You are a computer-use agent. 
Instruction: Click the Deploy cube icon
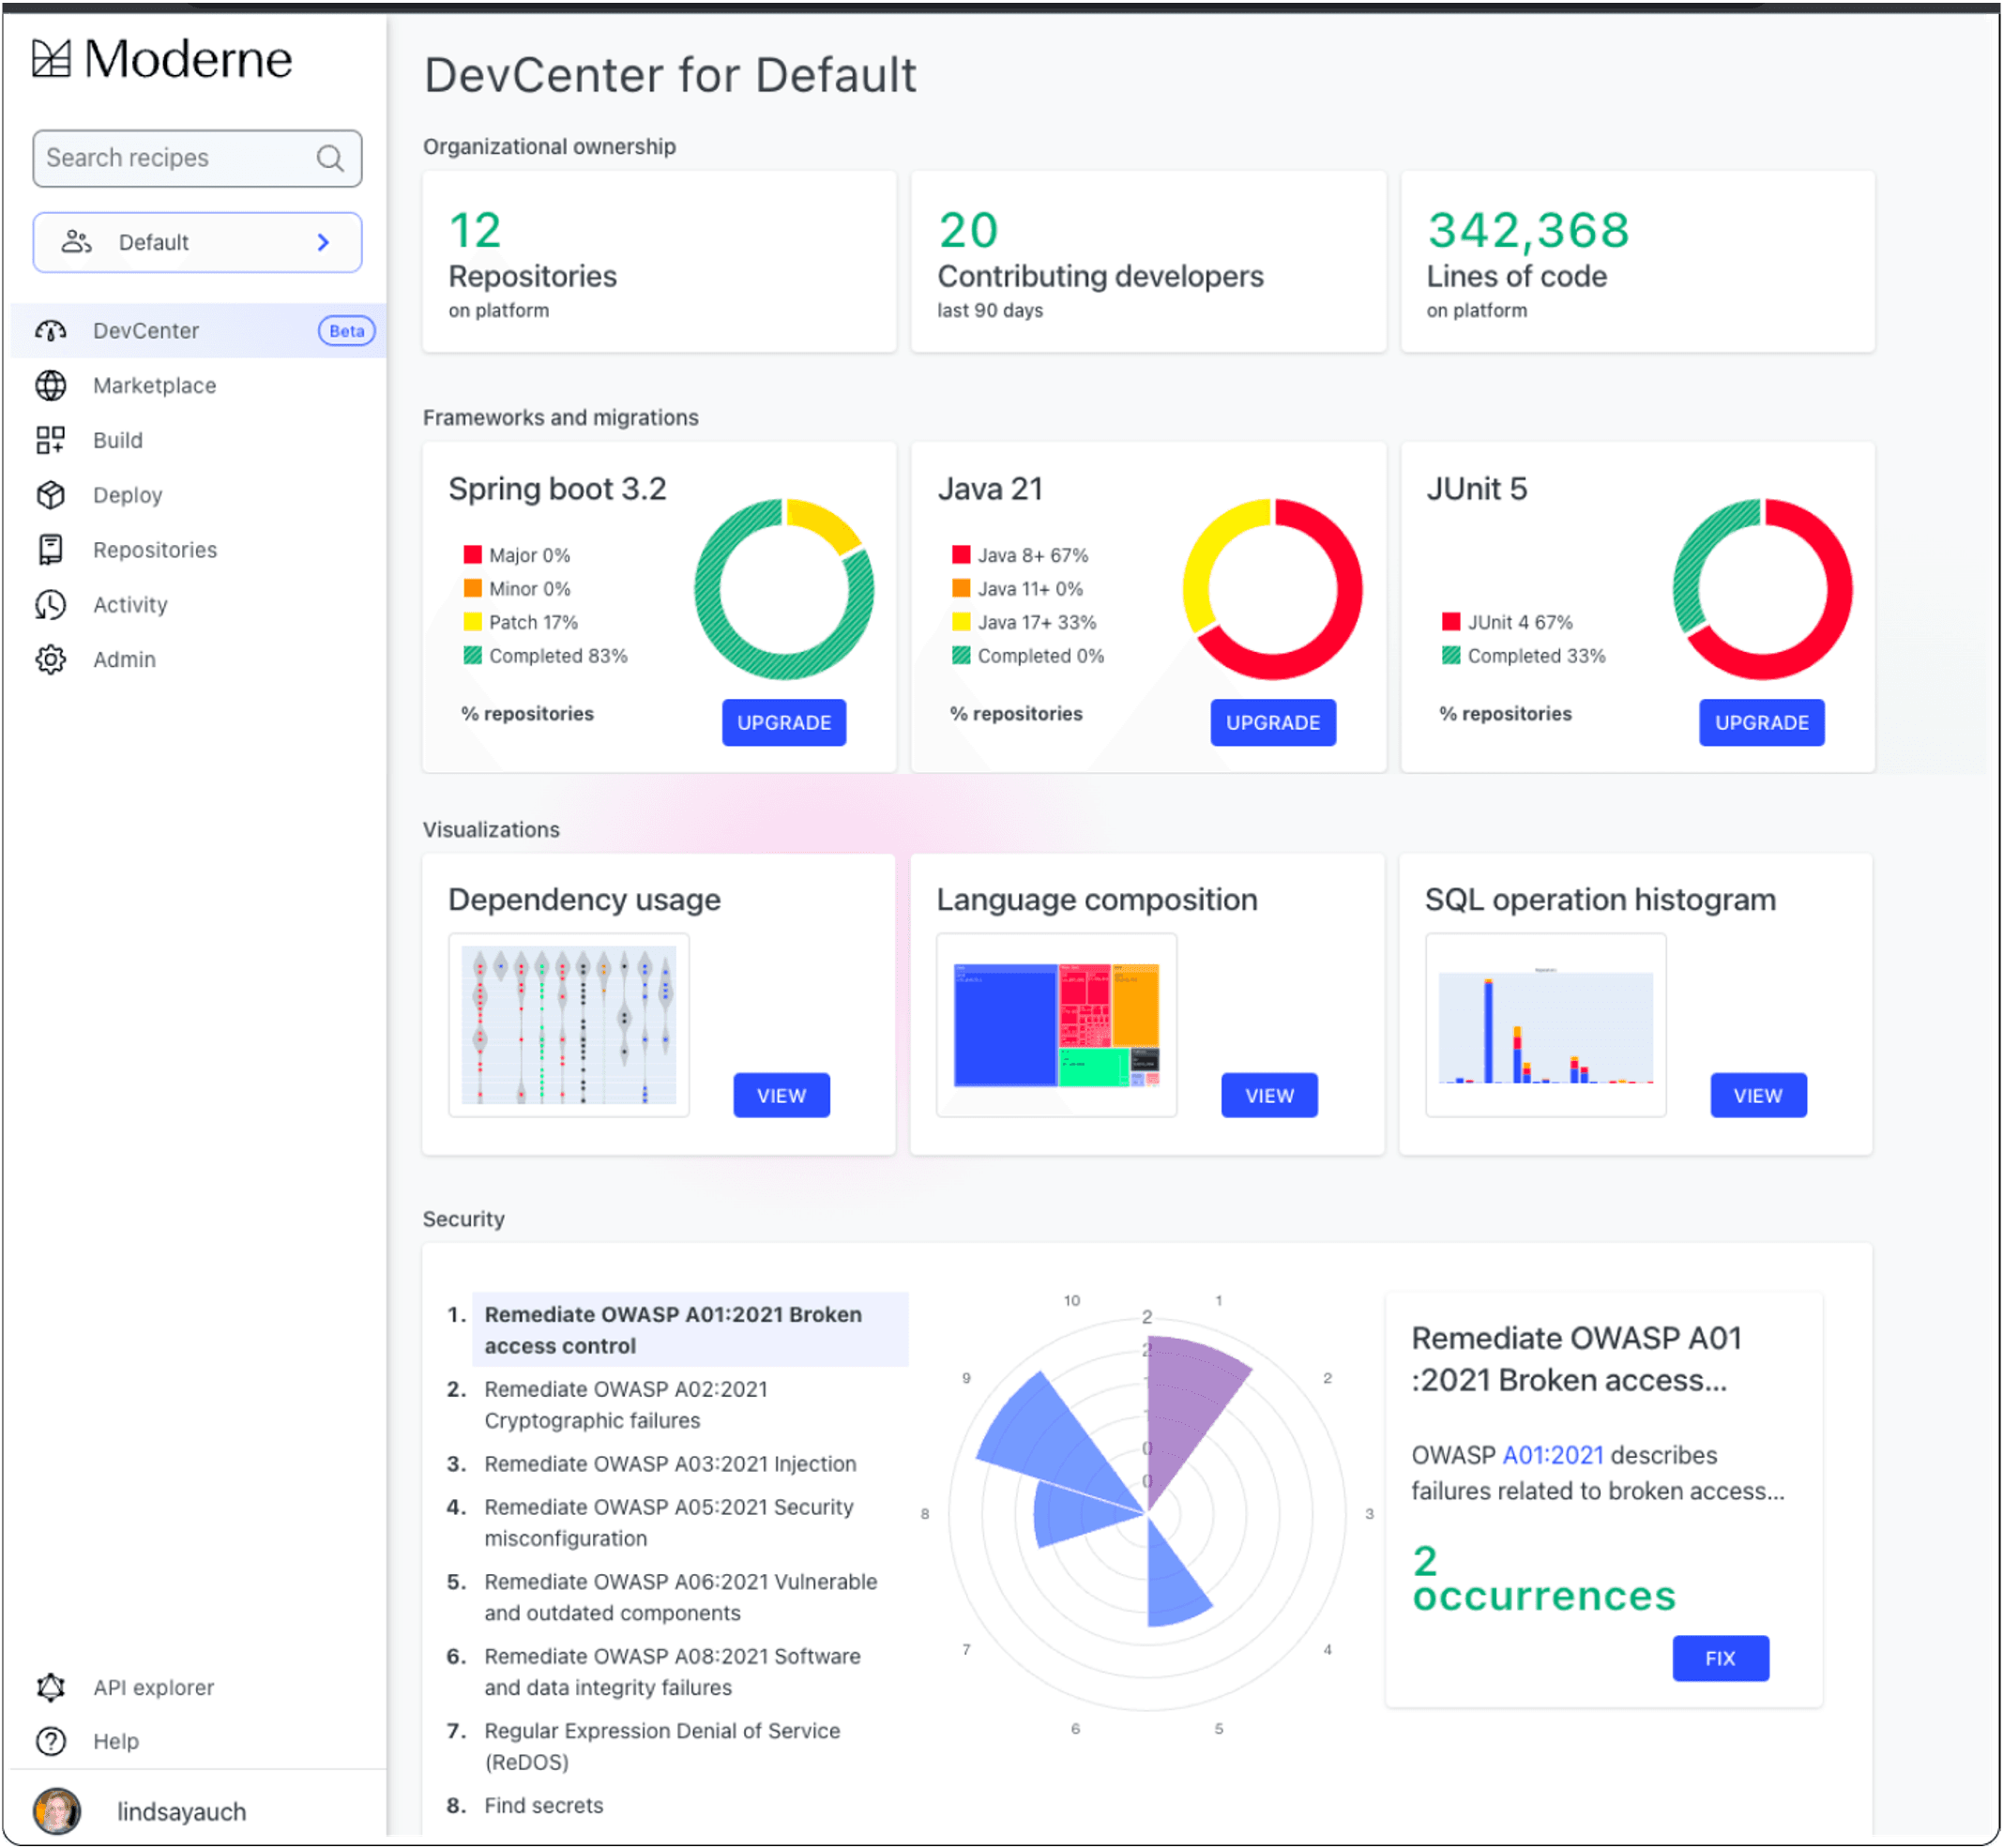click(x=50, y=496)
